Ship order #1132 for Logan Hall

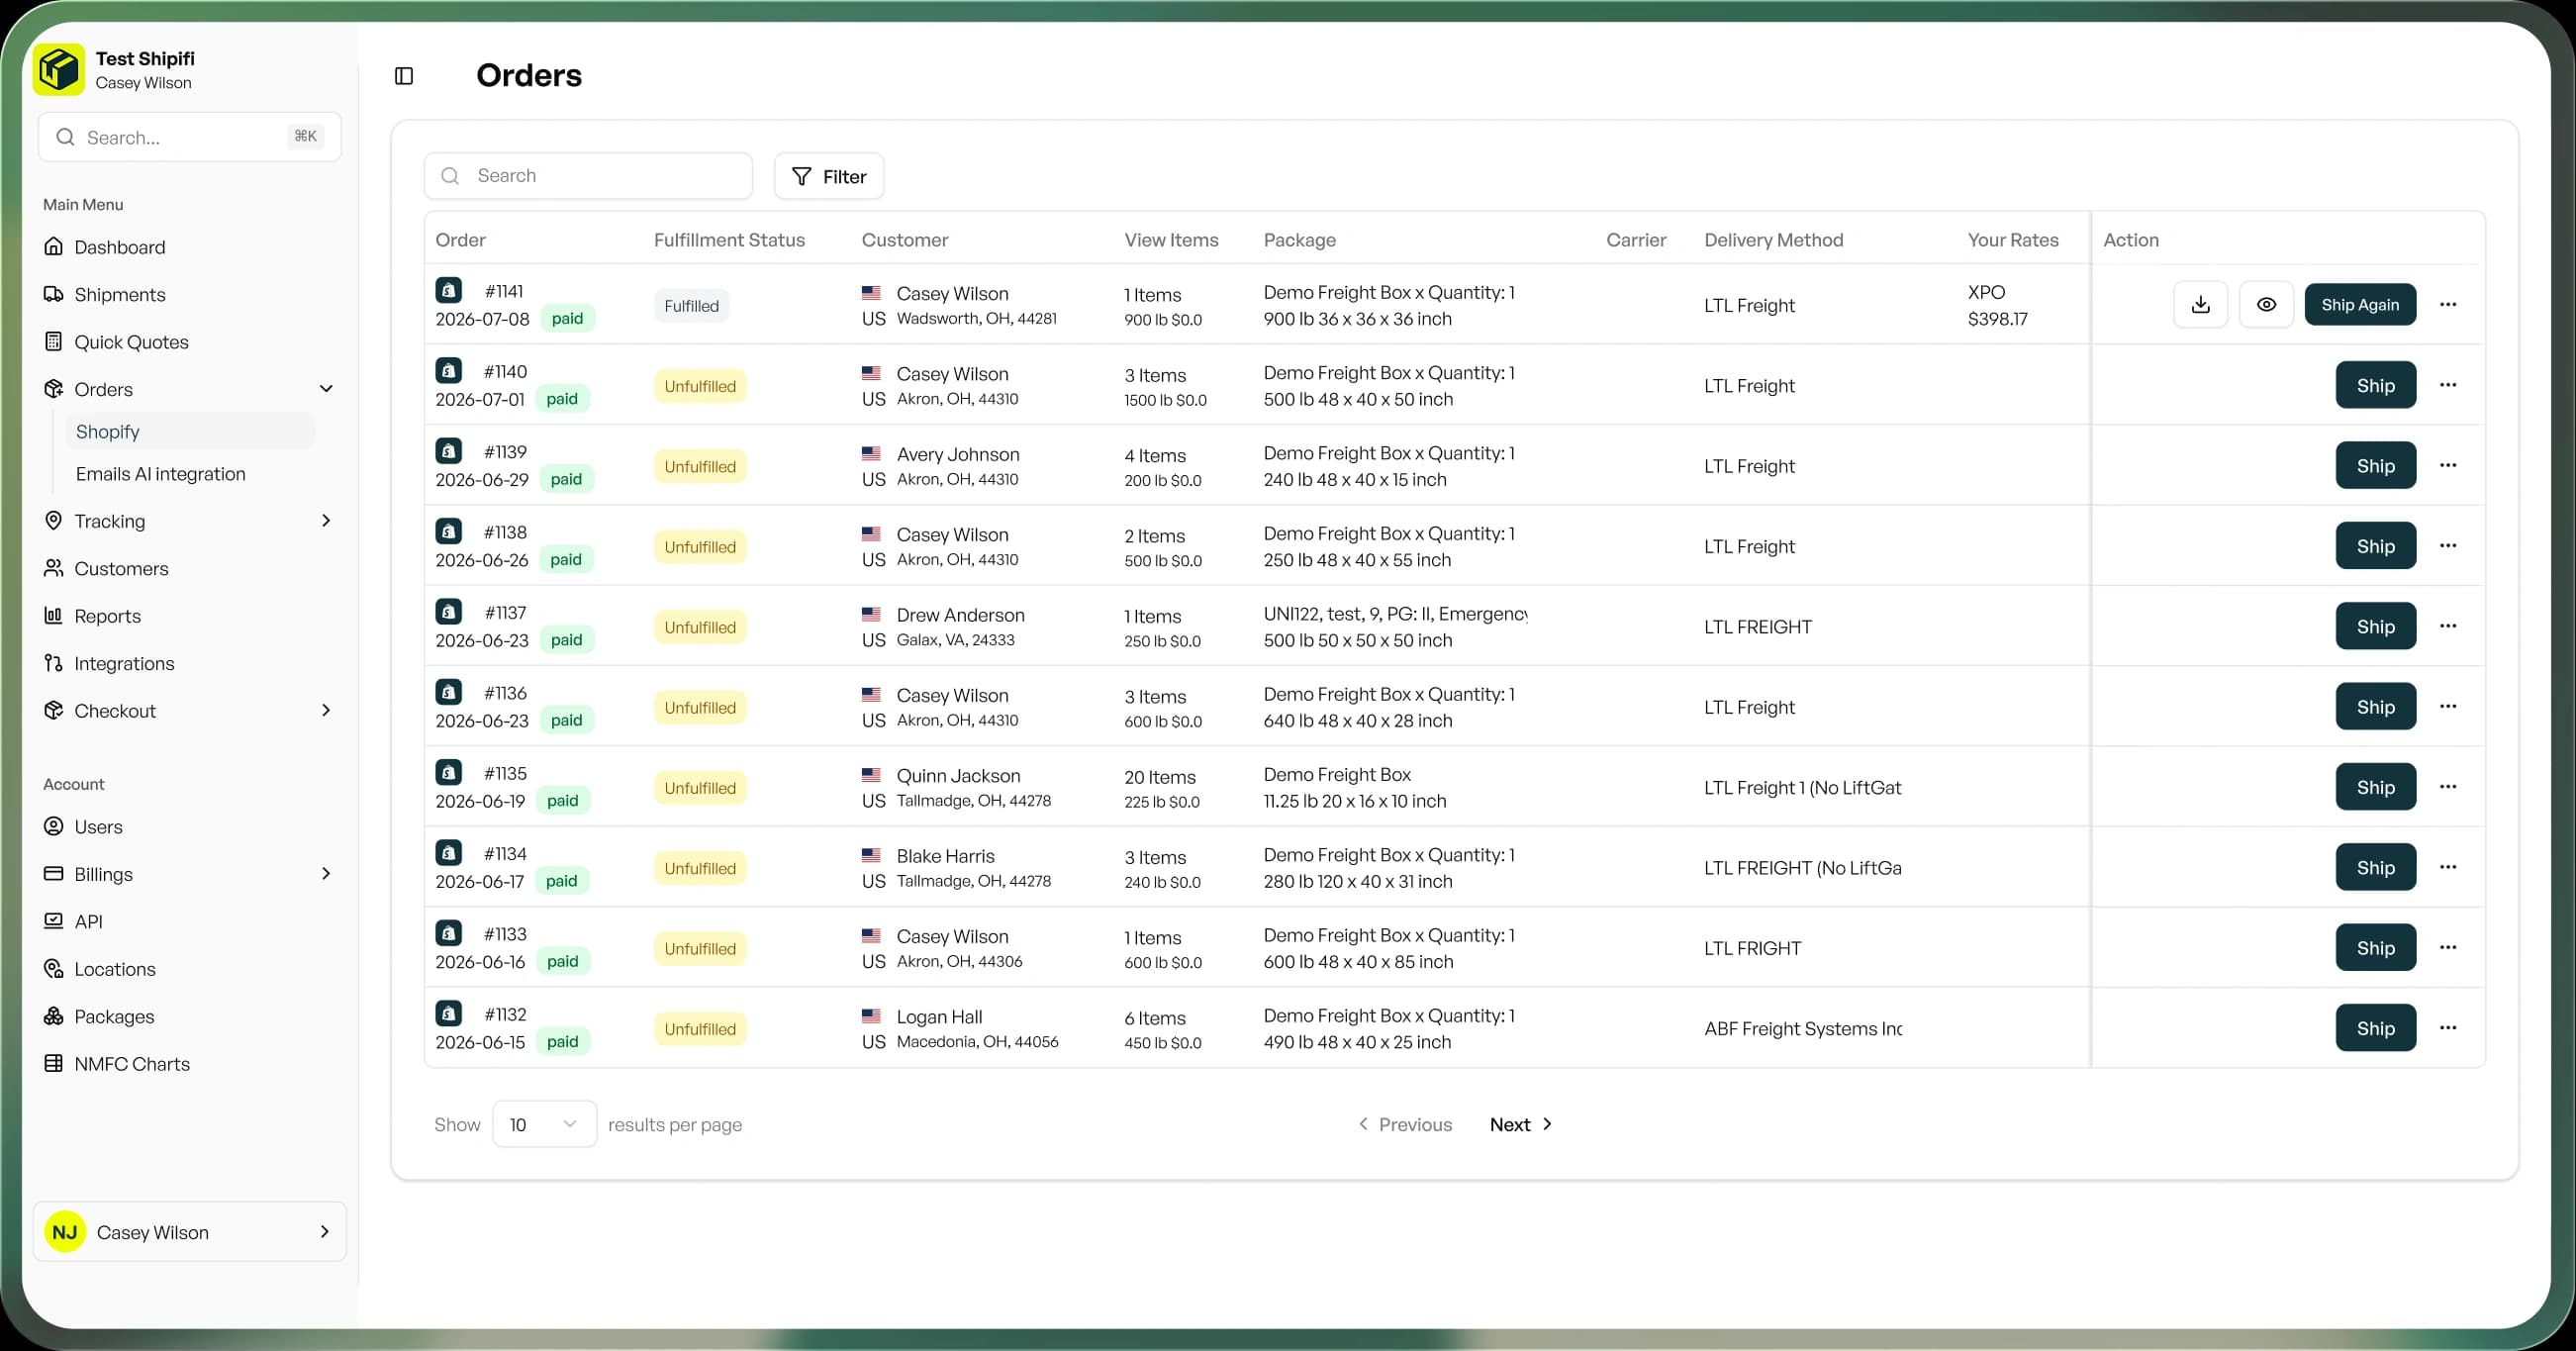[x=2376, y=1028]
